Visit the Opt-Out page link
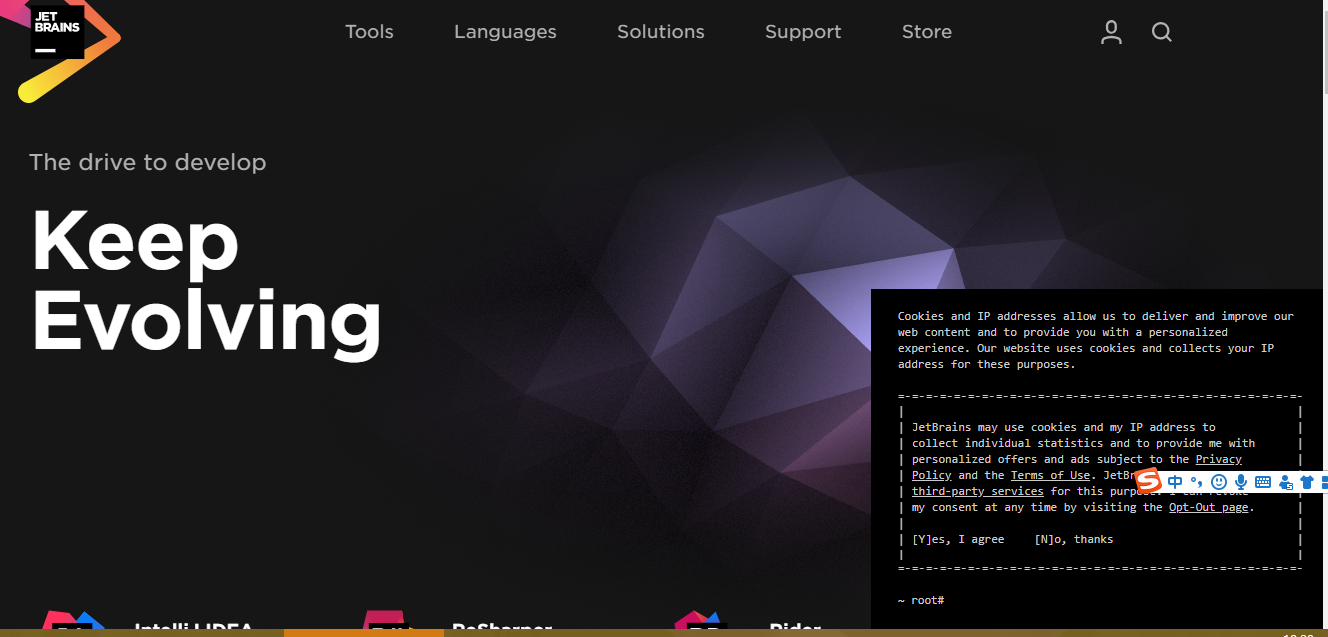The width and height of the screenshot is (1328, 637). tap(1209, 507)
